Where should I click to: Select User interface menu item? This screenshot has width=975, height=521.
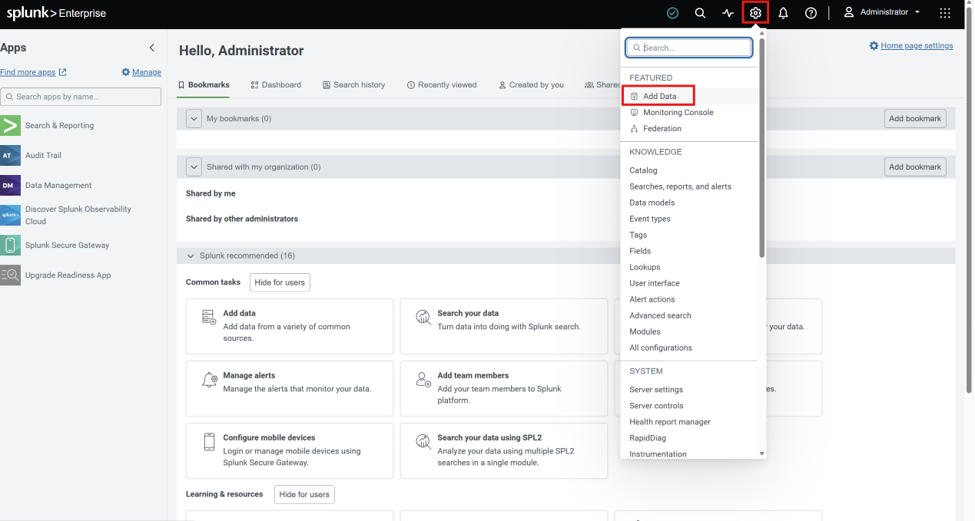(654, 284)
